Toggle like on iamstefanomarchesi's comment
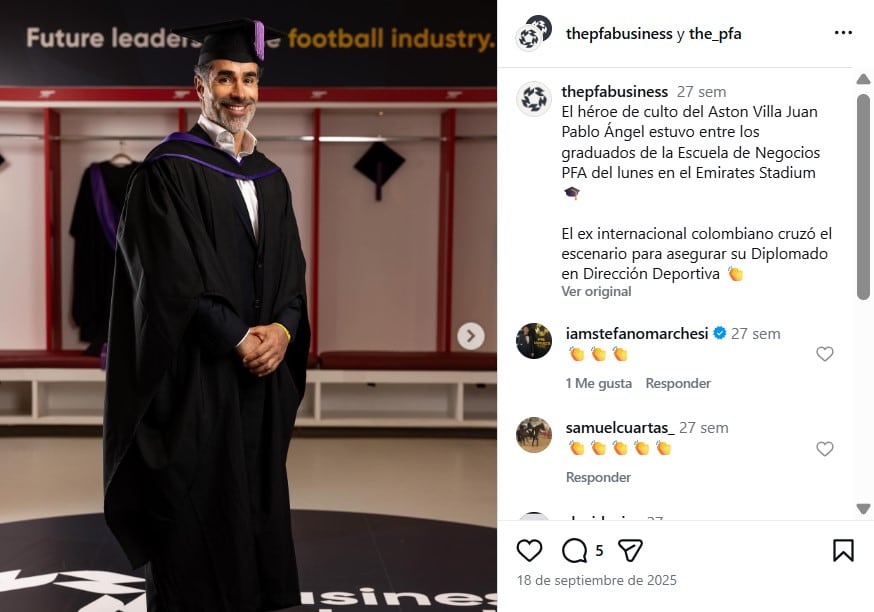 (825, 353)
